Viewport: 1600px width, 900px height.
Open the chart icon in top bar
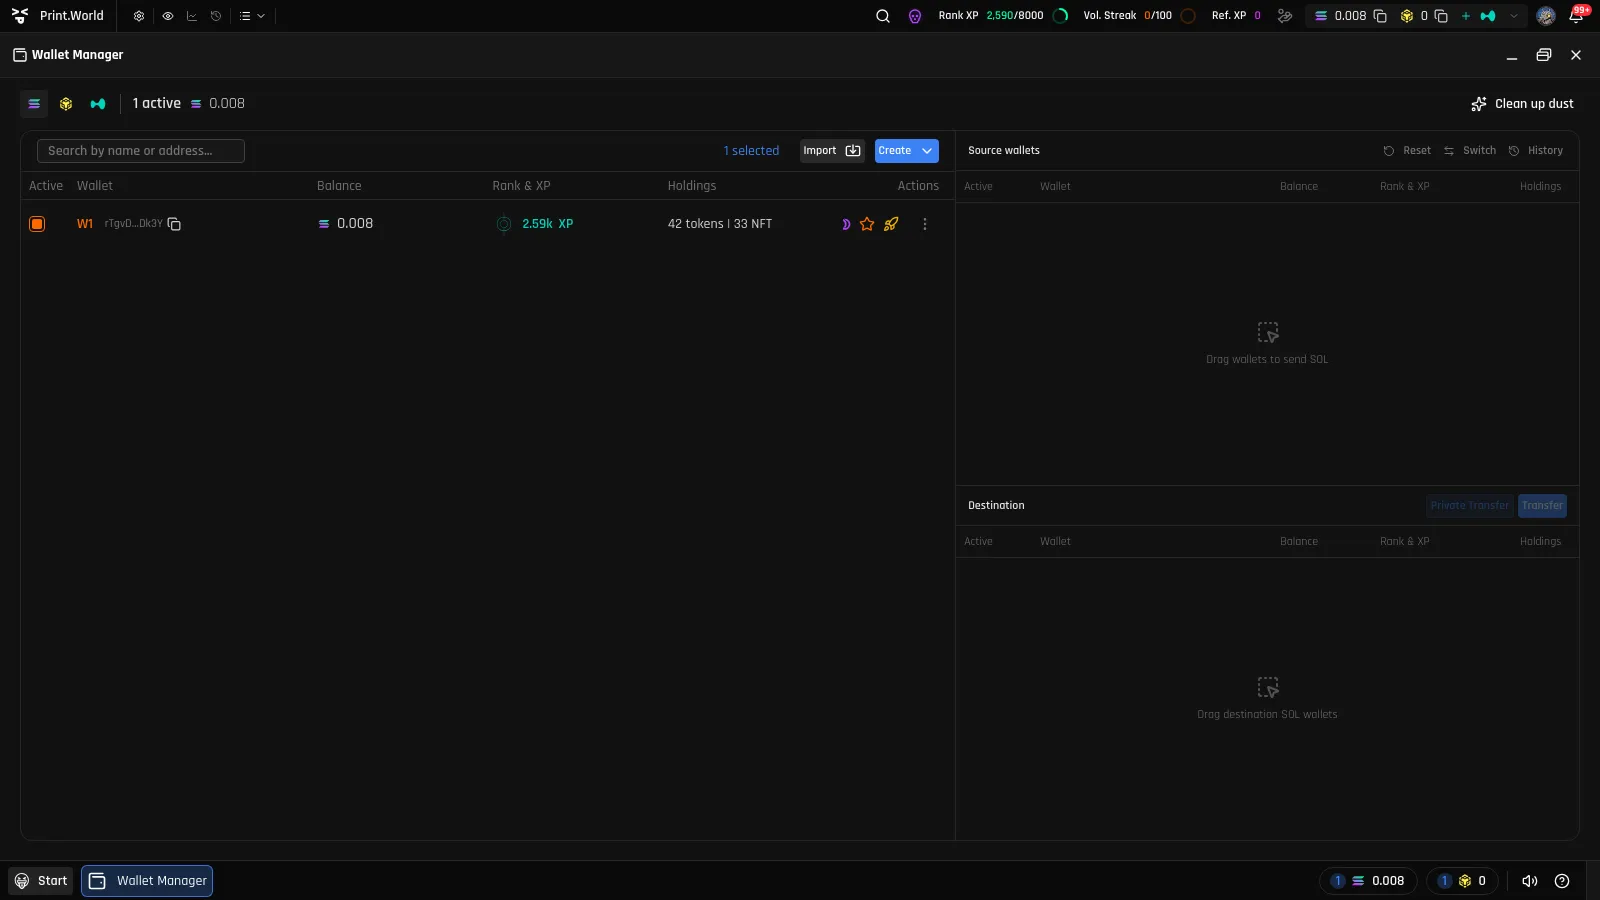coord(192,16)
